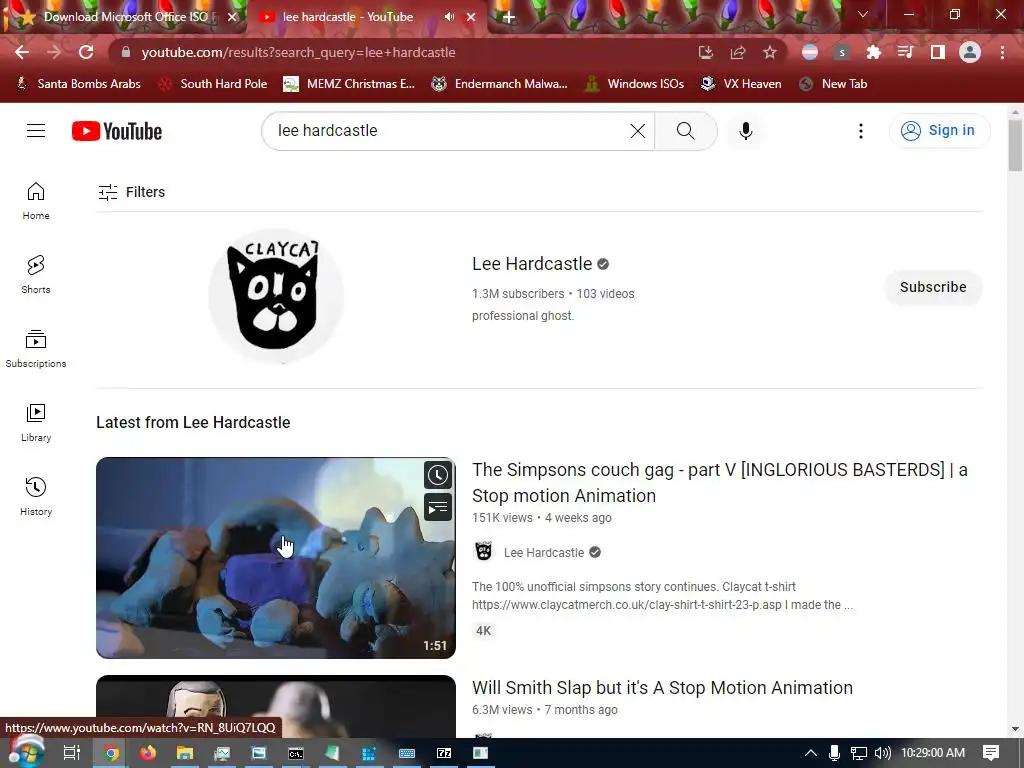
Task: Open the Windows Start button
Action: point(26,753)
